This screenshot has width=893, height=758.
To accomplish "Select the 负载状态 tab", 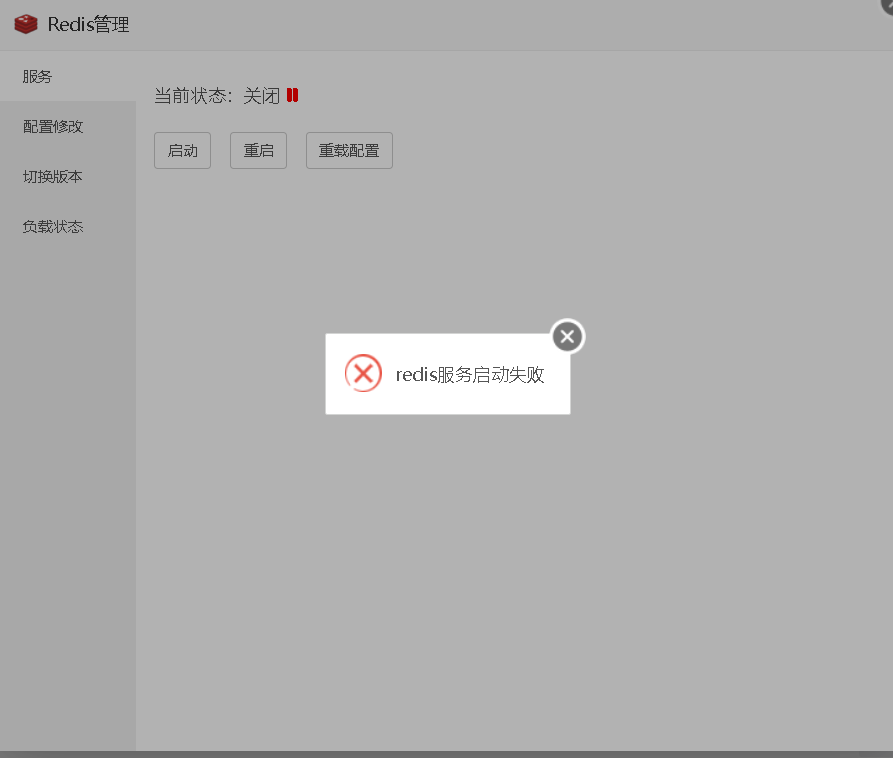I will pos(68,227).
